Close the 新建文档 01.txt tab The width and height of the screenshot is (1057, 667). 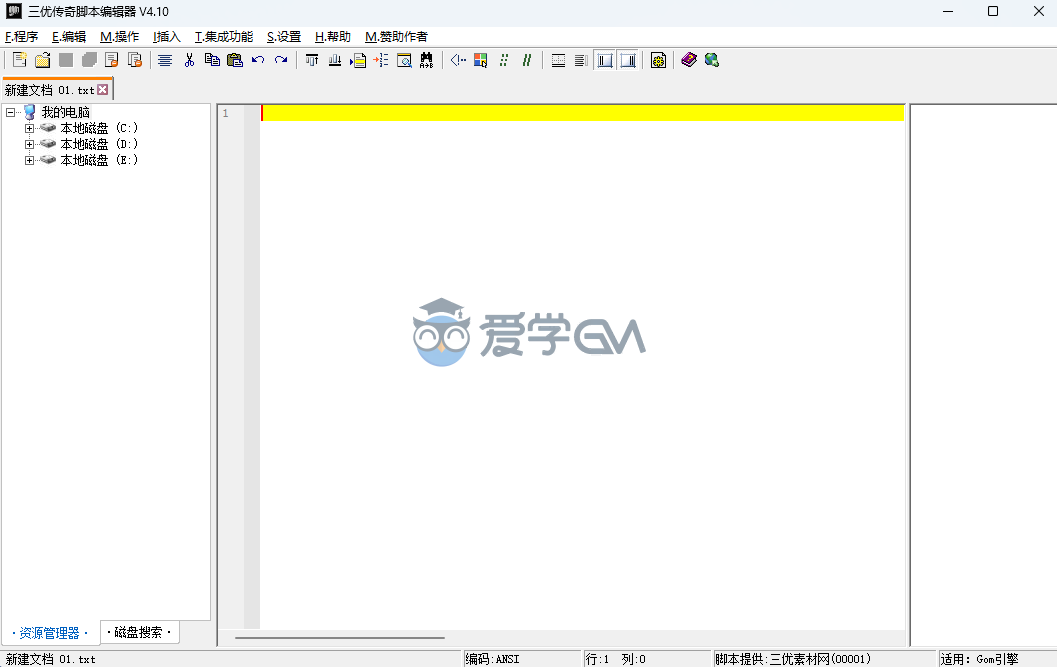click(102, 90)
